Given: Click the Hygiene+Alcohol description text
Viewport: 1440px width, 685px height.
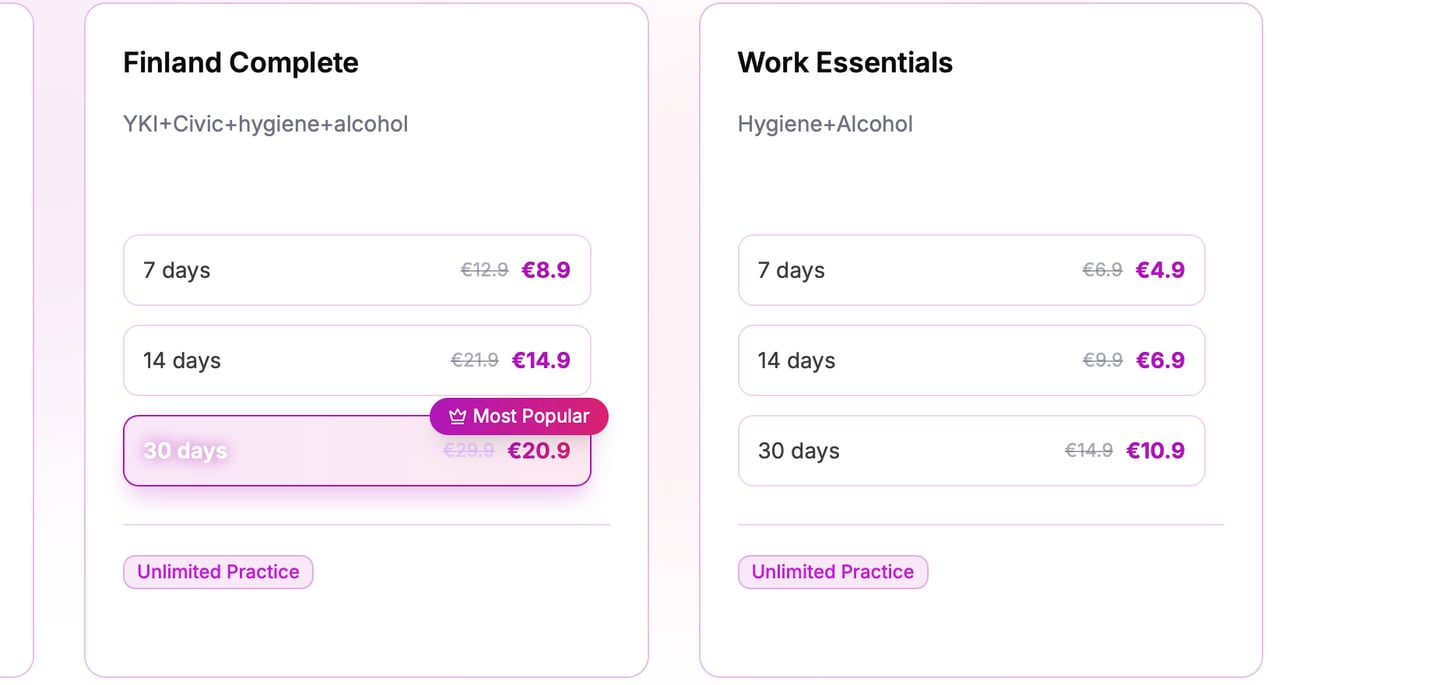Looking at the screenshot, I should coord(825,124).
